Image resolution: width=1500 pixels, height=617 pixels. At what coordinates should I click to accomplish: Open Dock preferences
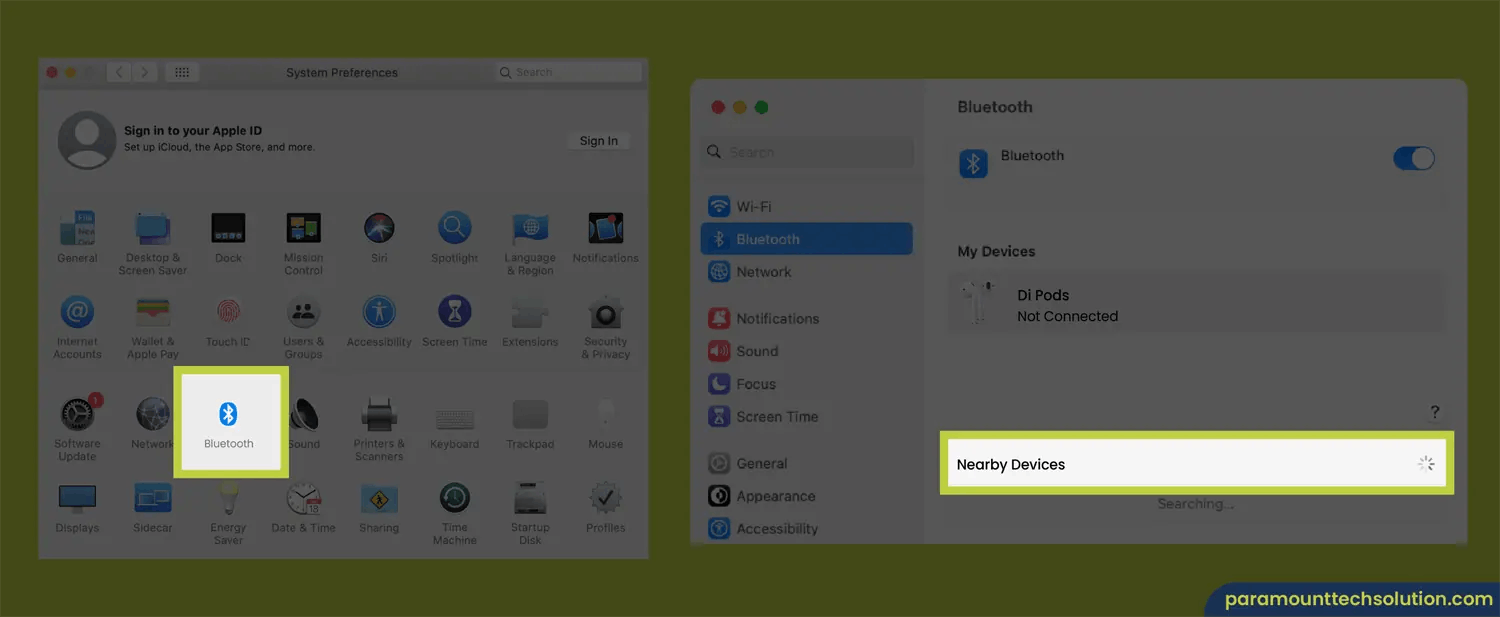(228, 237)
